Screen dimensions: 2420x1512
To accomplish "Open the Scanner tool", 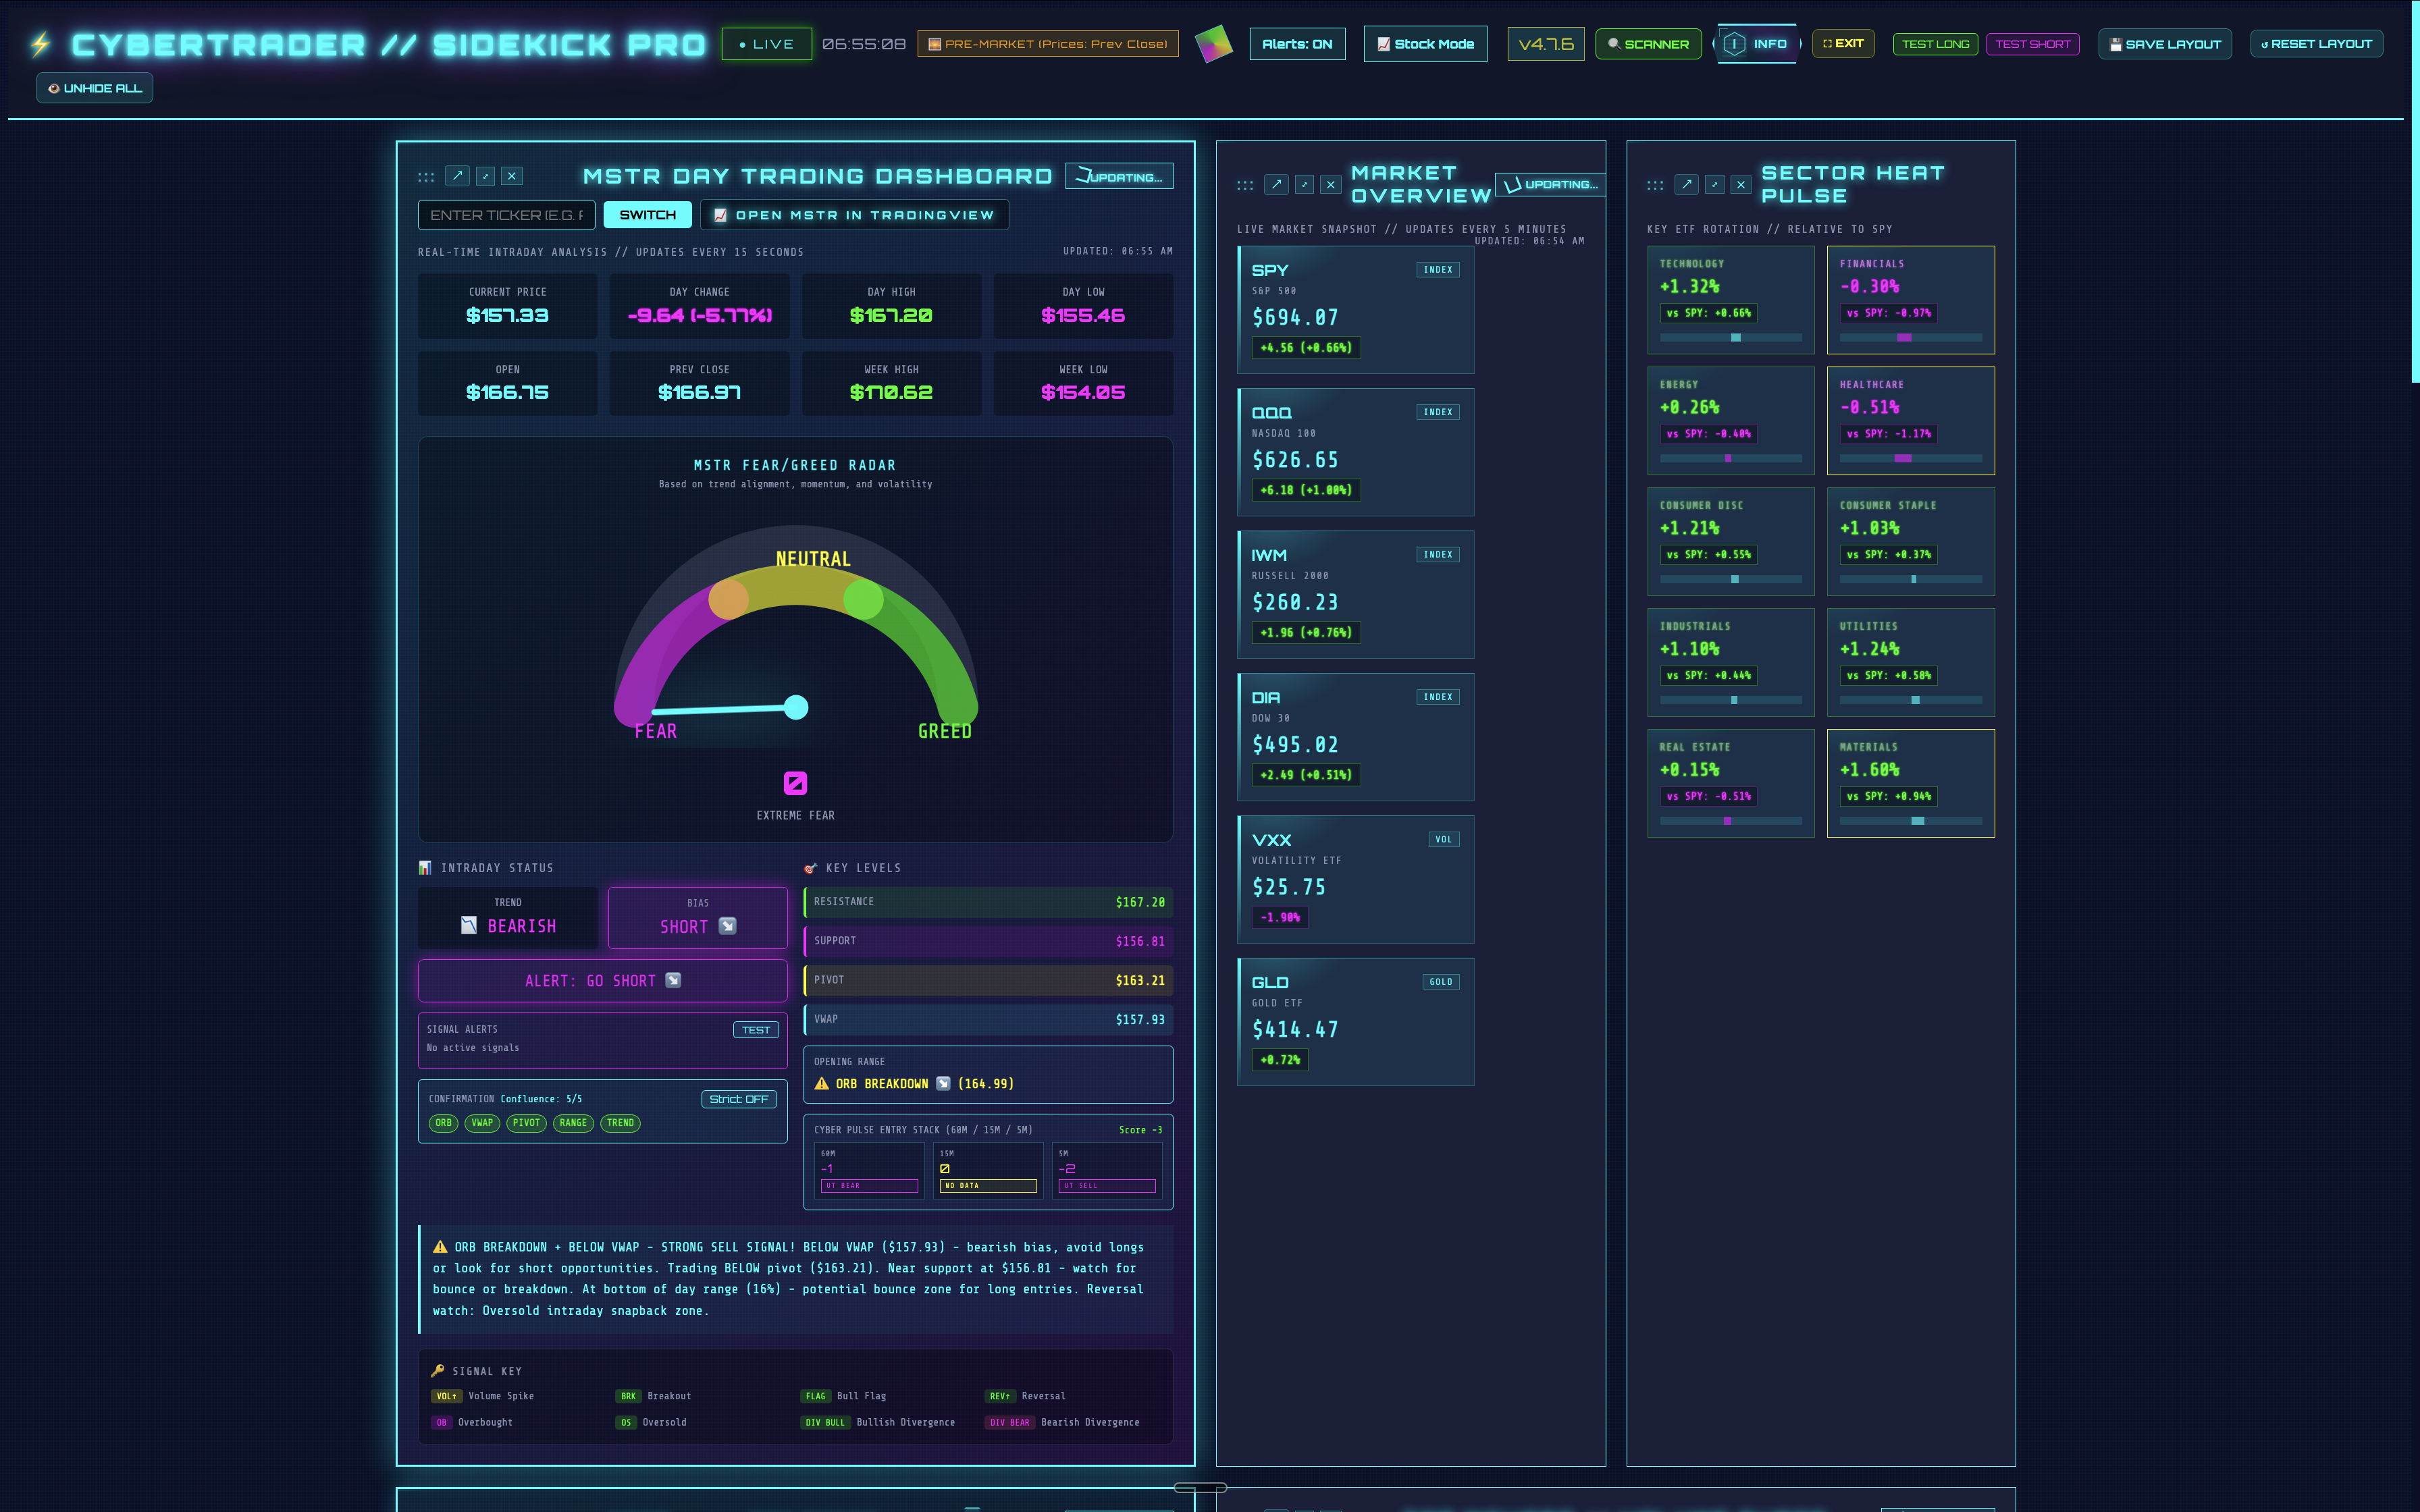I will pos(1648,44).
